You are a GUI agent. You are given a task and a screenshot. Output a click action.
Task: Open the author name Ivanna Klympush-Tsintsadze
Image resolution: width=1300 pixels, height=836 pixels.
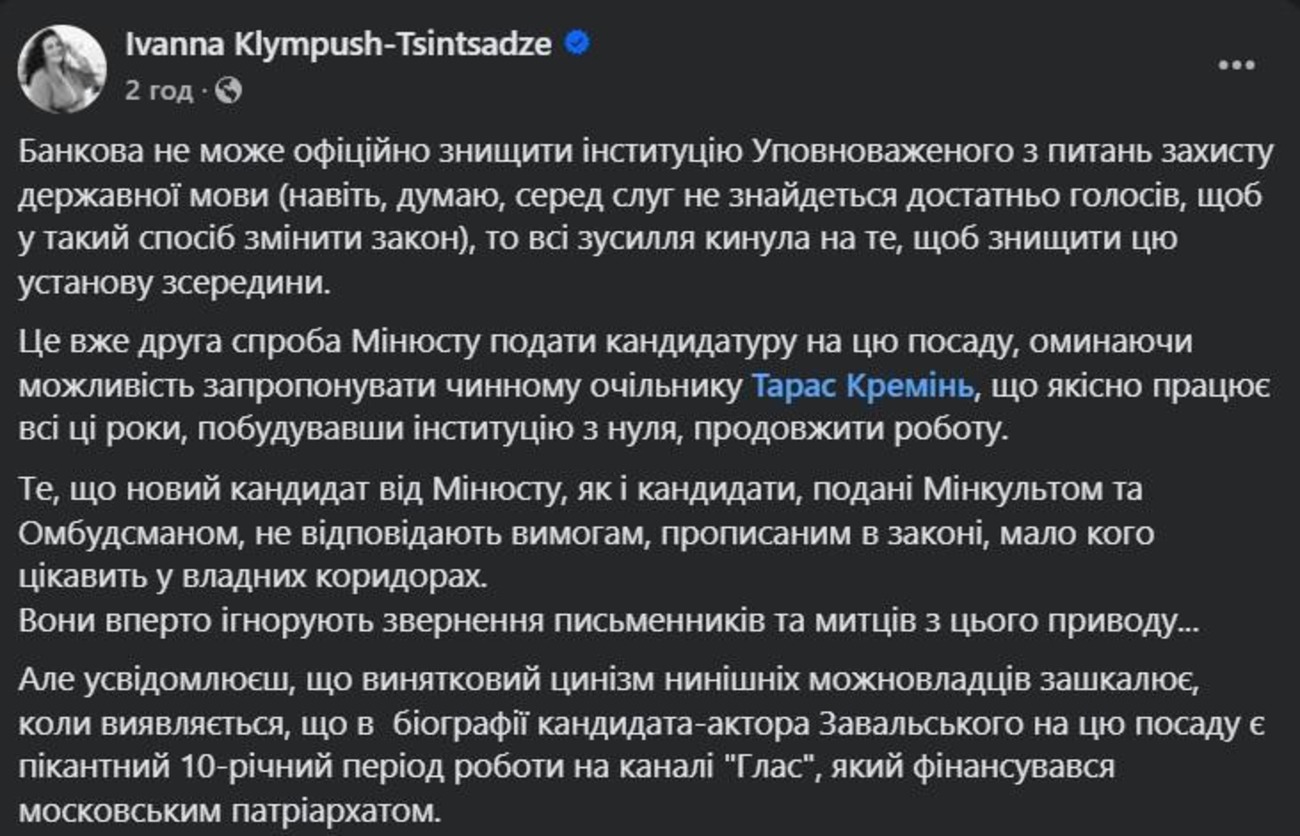pyautogui.click(x=339, y=44)
